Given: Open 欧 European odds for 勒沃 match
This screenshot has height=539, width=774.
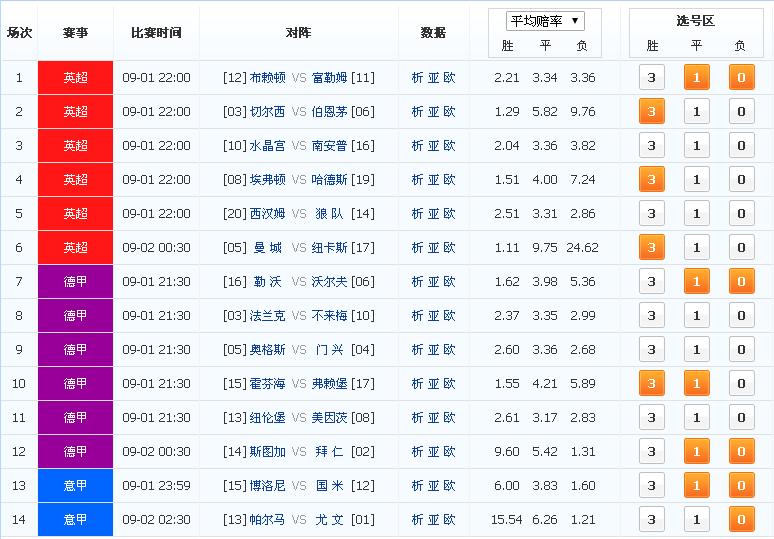Looking at the screenshot, I should coord(449,281).
